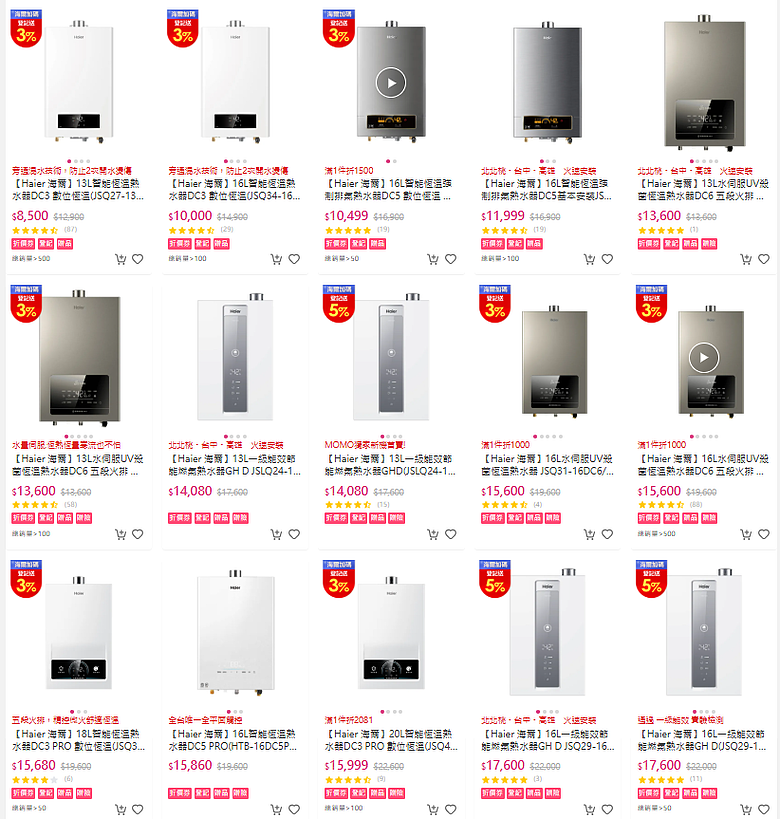Heart the $15,999 20L DC3 PRO heater

click(x=450, y=809)
